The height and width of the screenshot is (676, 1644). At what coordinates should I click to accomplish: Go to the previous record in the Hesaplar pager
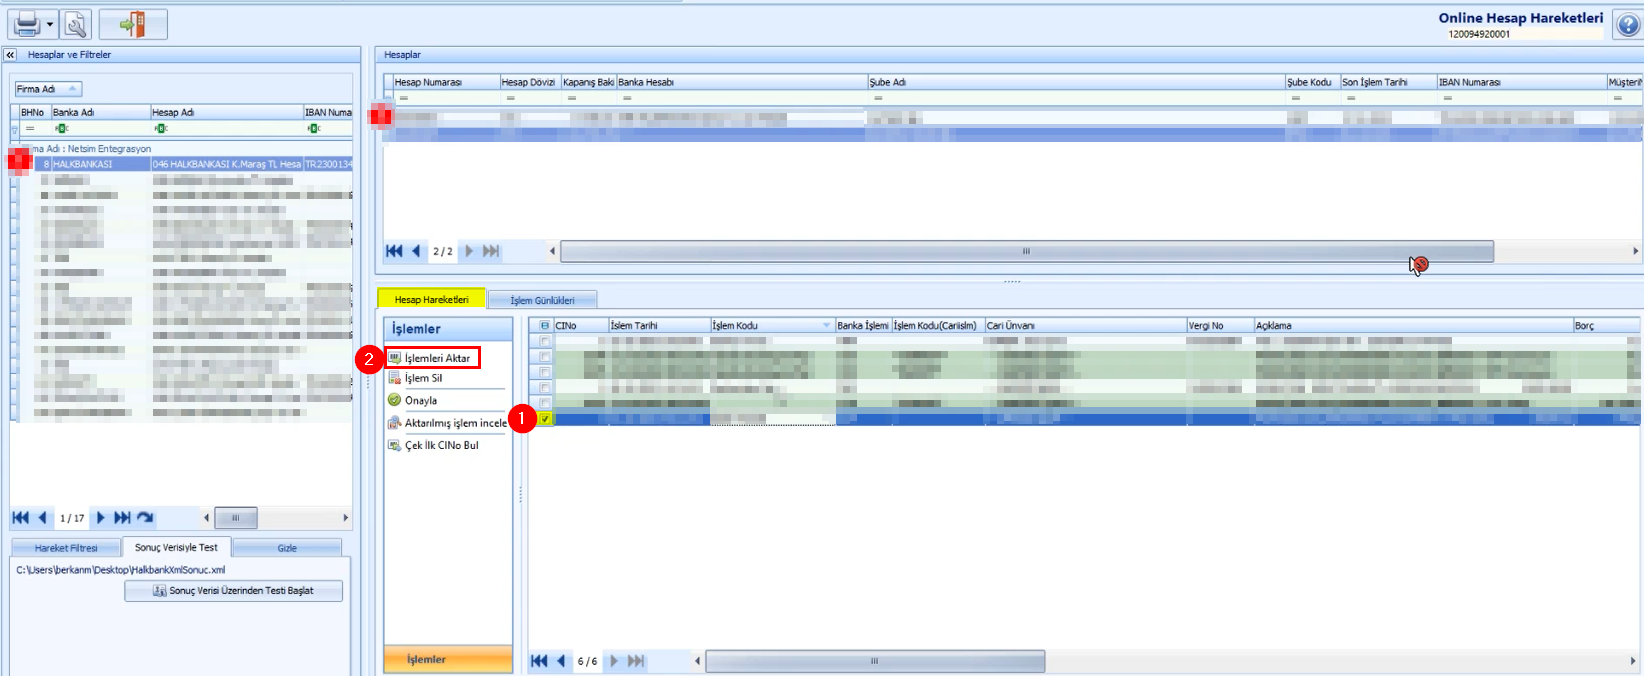click(416, 251)
